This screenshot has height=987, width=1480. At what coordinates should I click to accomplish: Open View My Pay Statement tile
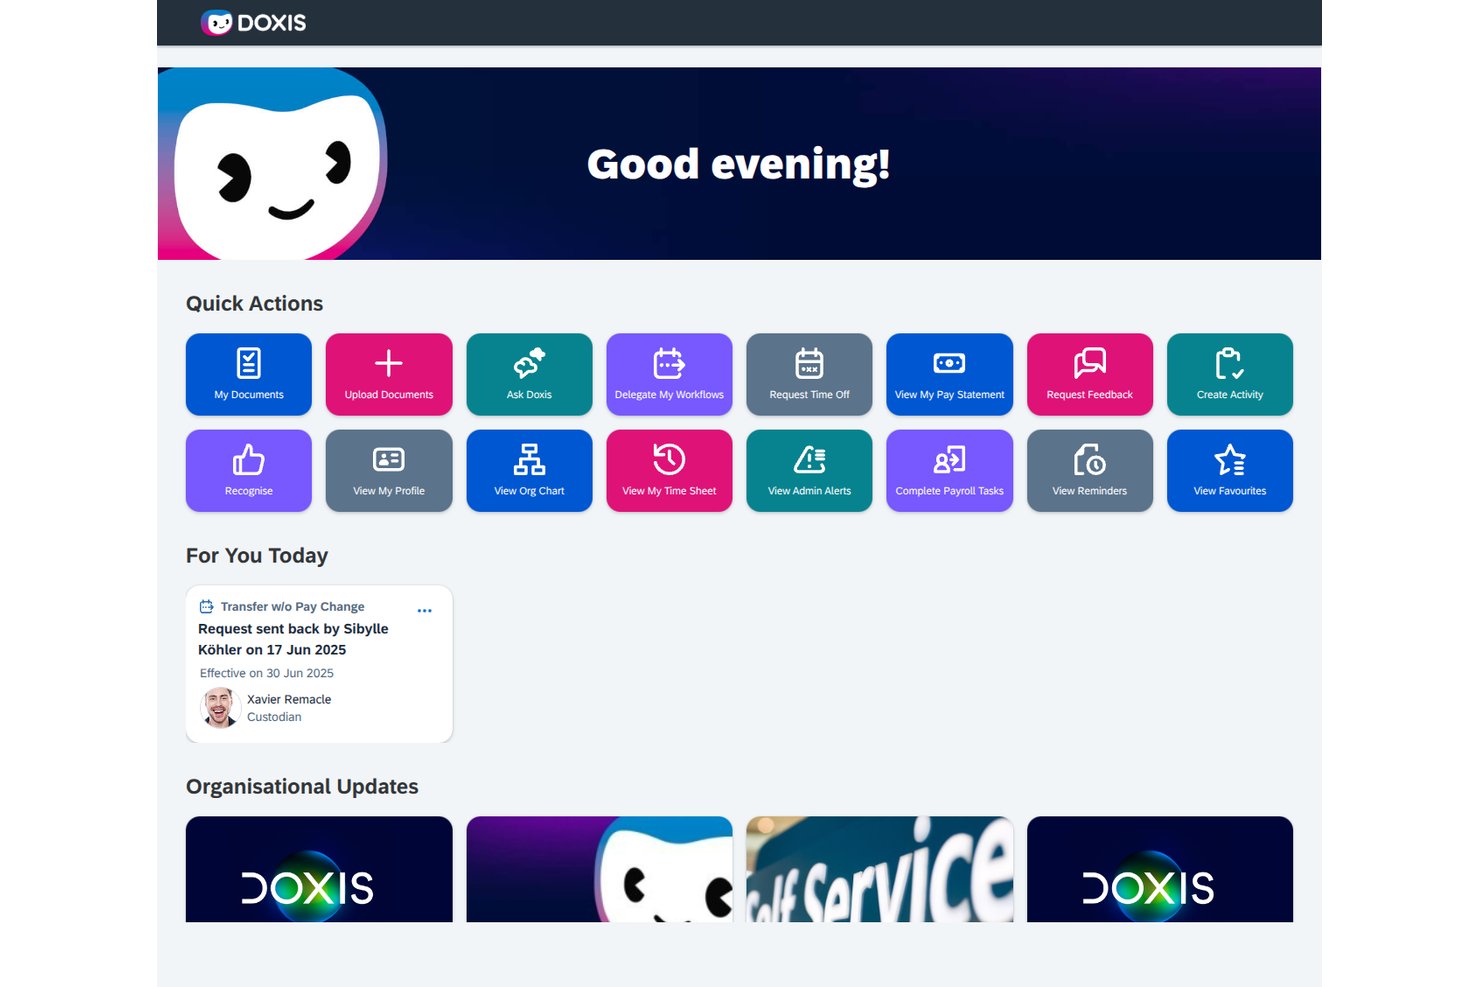click(949, 374)
